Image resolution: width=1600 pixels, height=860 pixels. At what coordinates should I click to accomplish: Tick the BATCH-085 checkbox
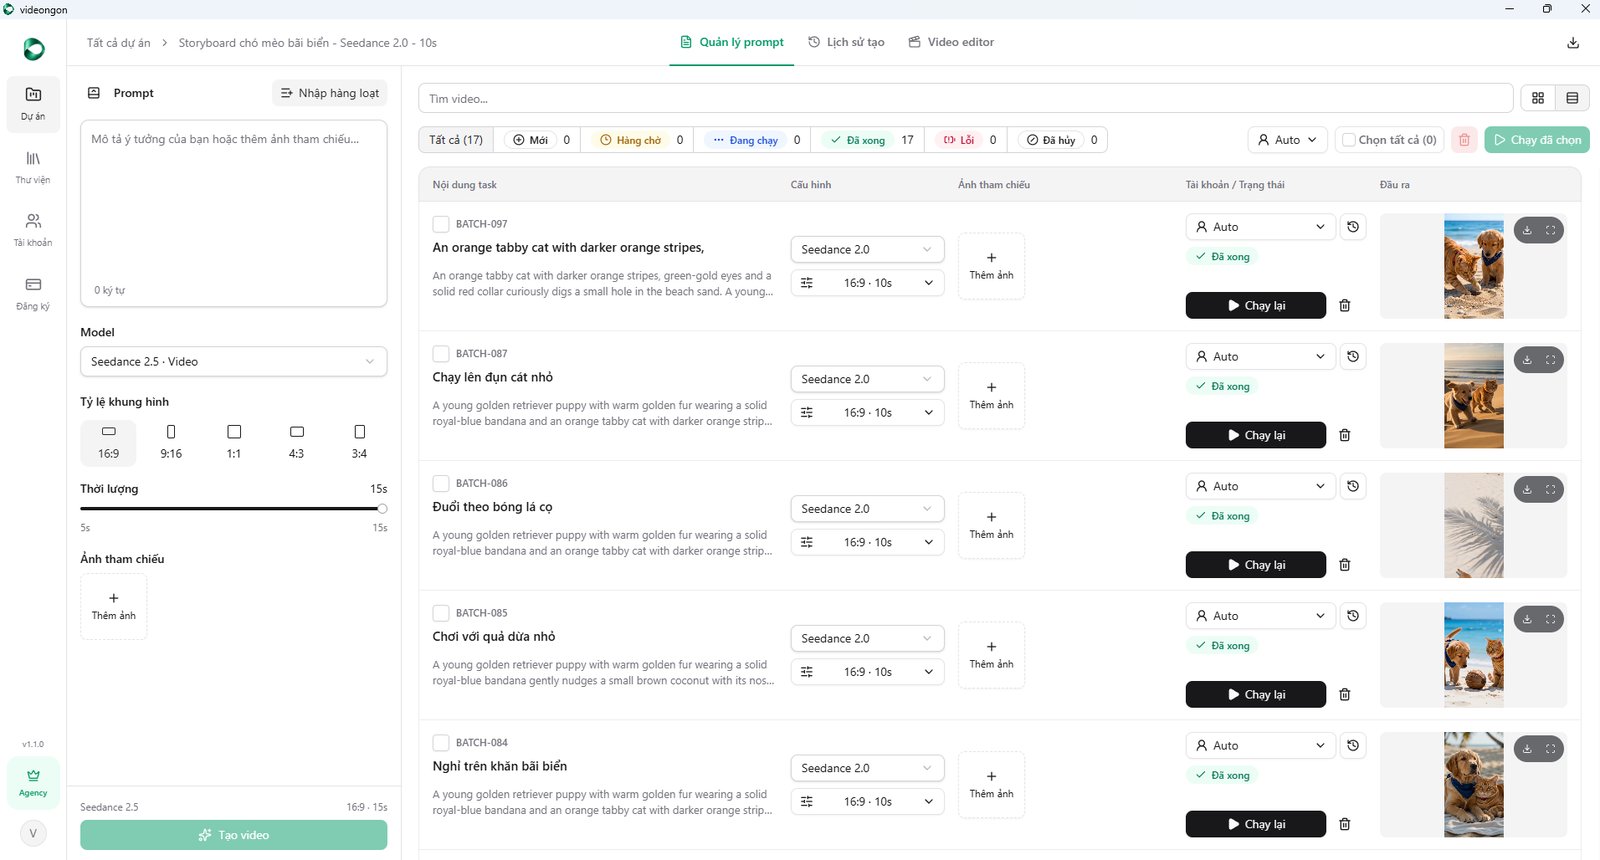[441, 613]
